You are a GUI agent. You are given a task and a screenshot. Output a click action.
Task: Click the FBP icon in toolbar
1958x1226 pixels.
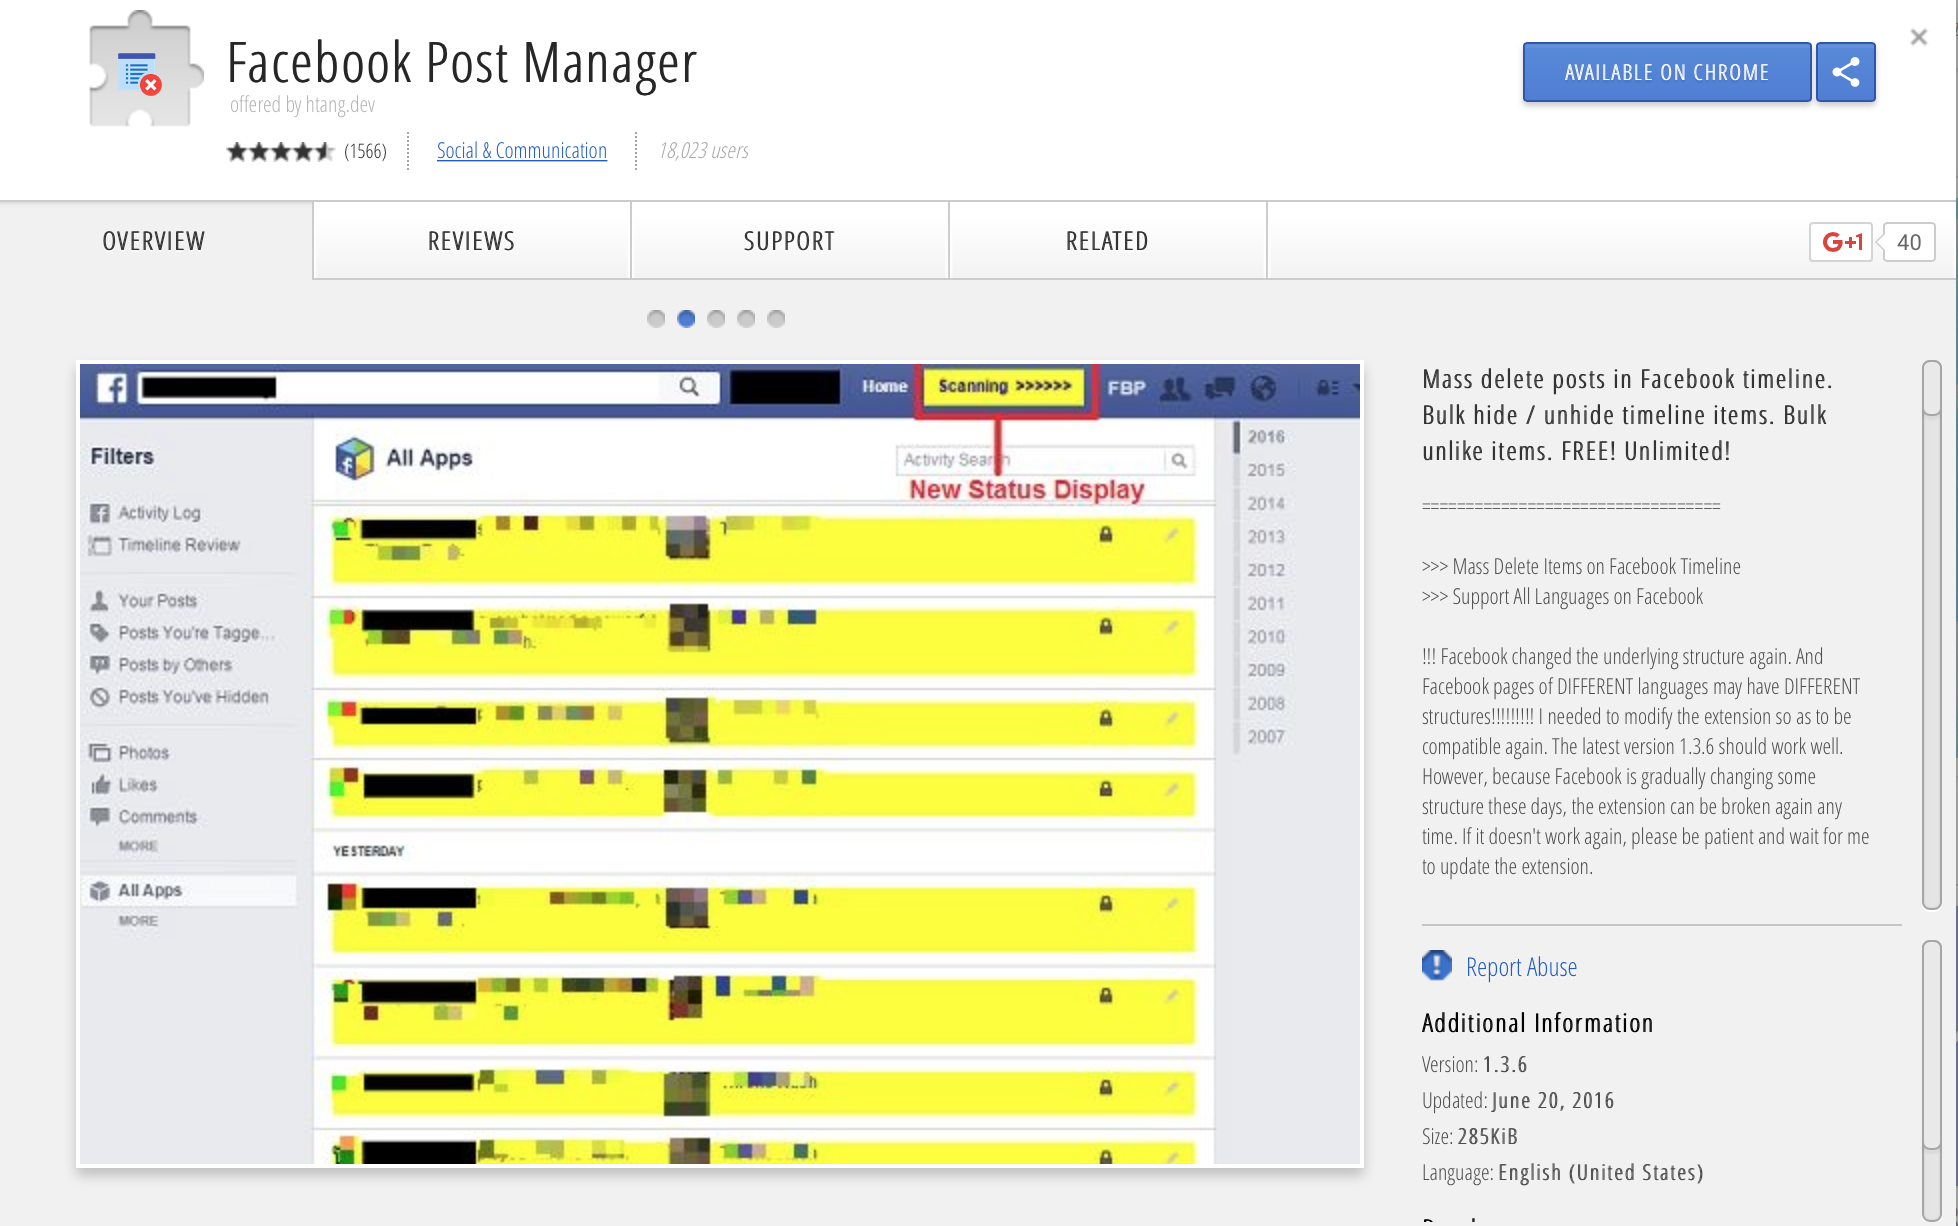(1127, 386)
